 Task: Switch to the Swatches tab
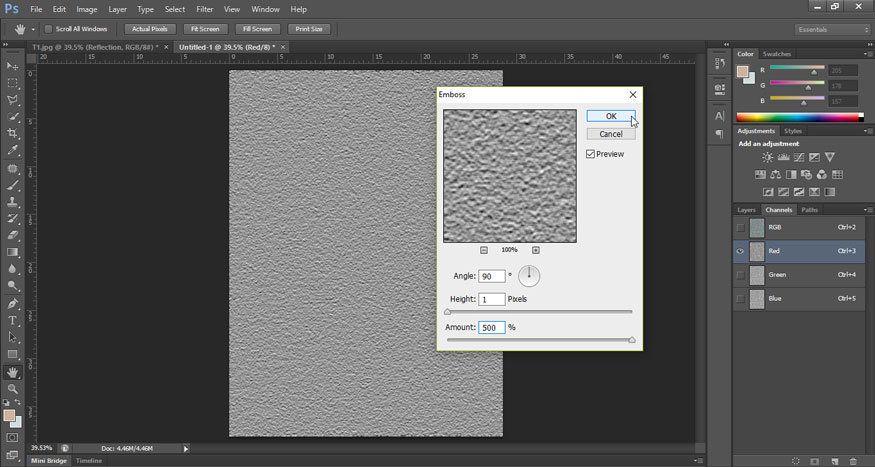[776, 54]
